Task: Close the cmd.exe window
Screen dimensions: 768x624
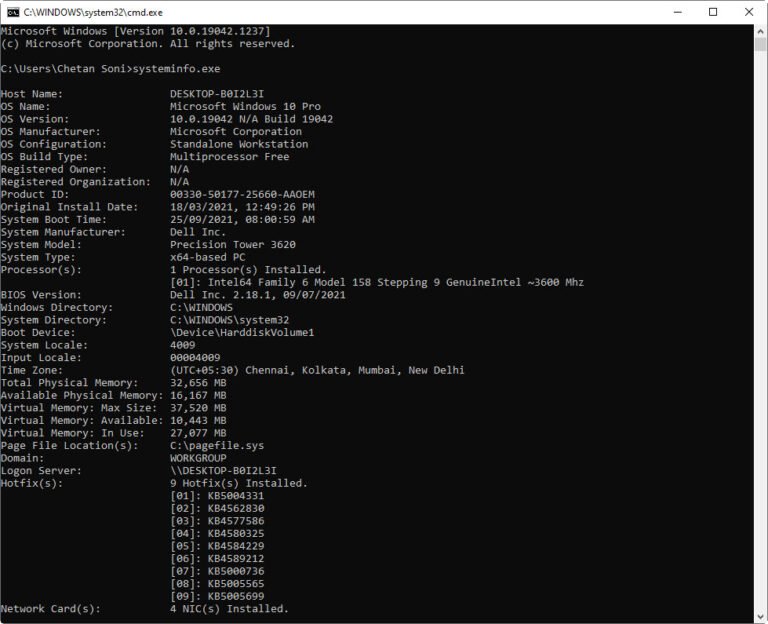Action: (749, 12)
